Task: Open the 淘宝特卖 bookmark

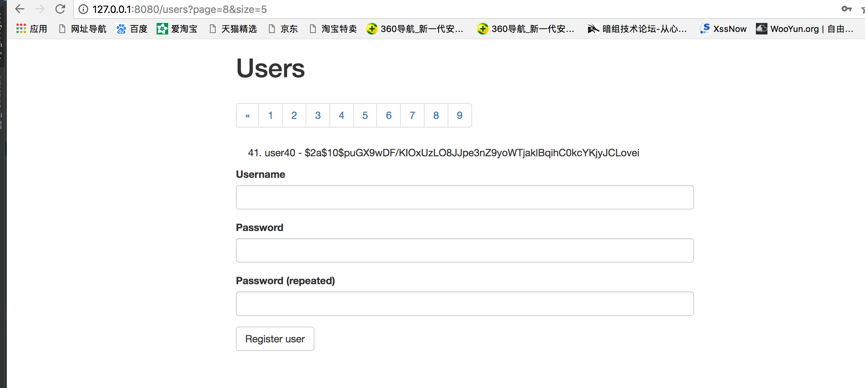Action: click(x=333, y=29)
